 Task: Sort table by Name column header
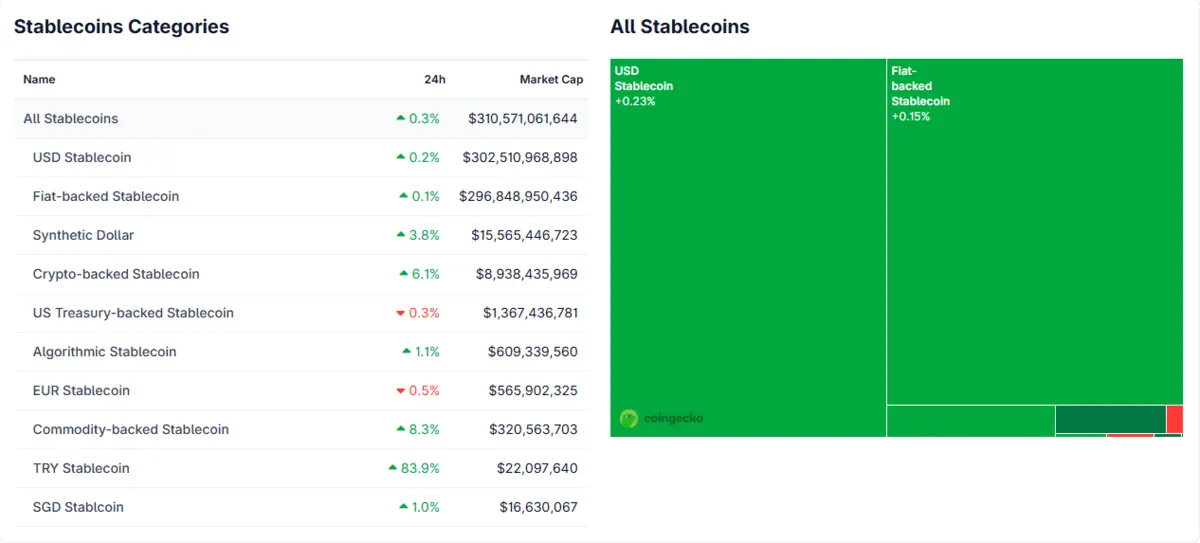click(39, 79)
